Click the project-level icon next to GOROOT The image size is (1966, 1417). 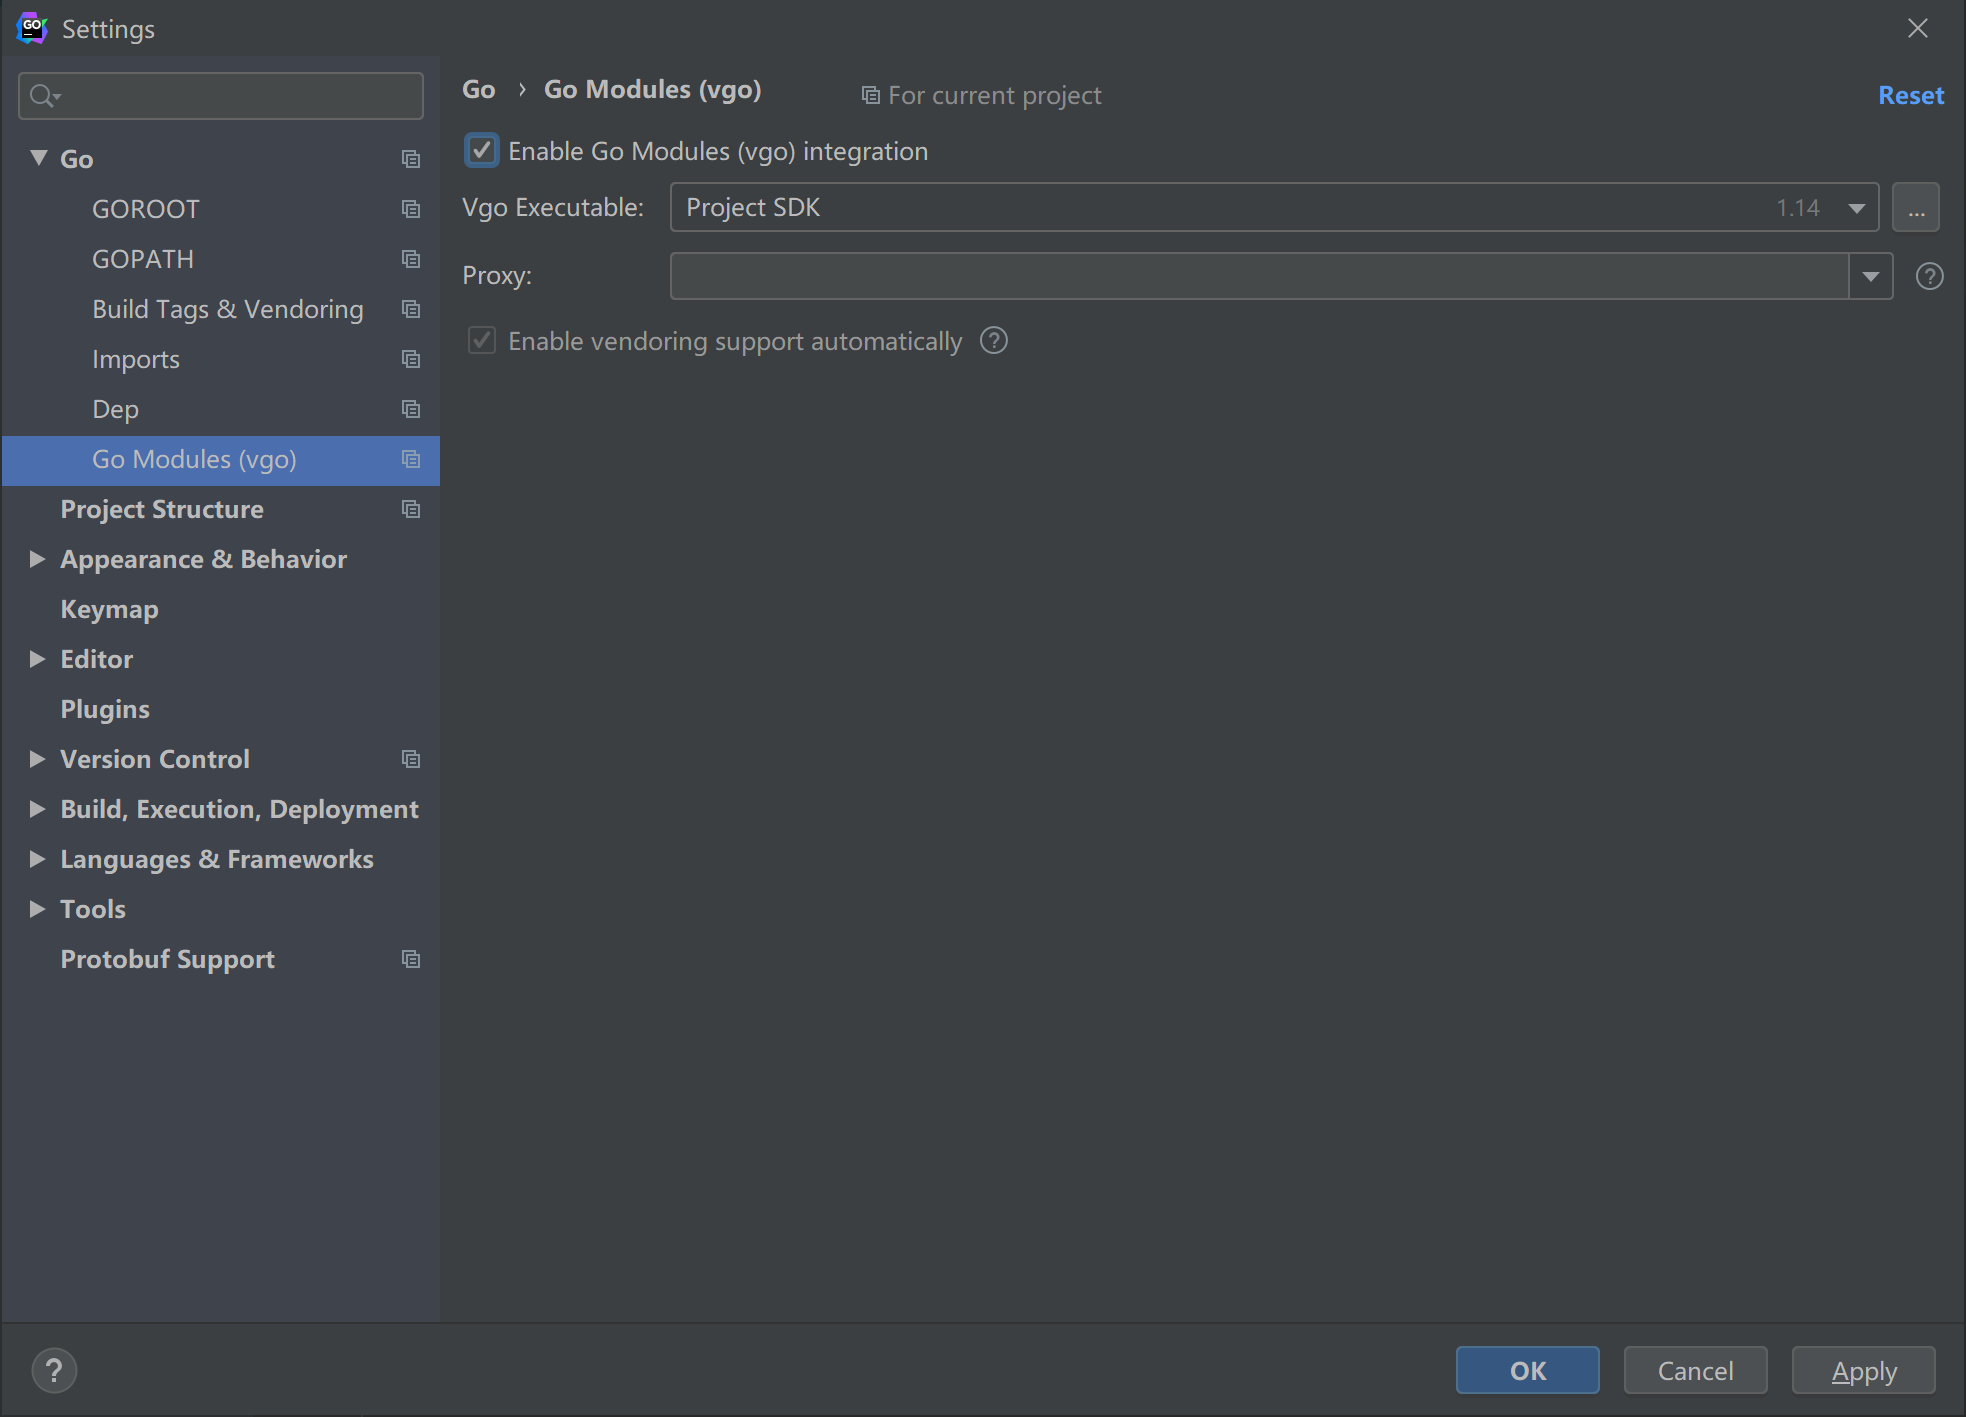[x=410, y=209]
